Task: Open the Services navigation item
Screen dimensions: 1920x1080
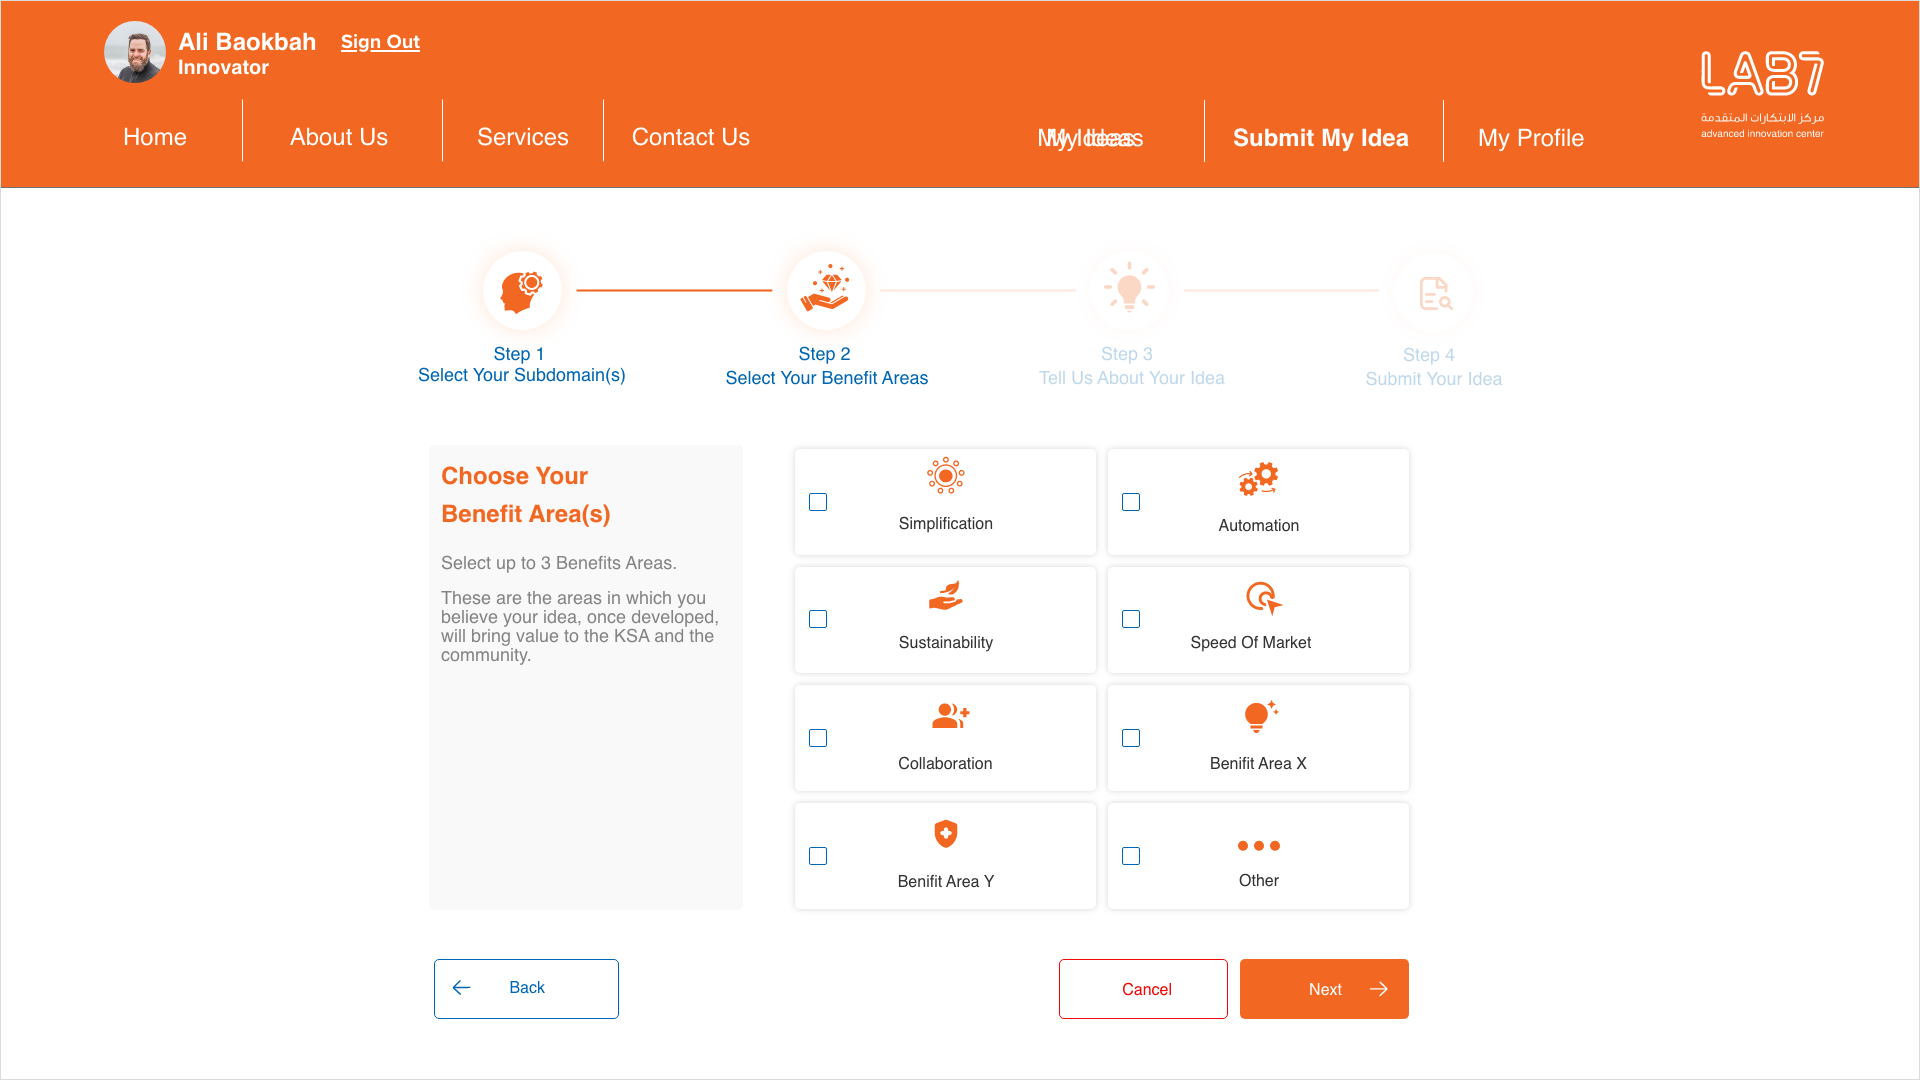Action: point(522,137)
